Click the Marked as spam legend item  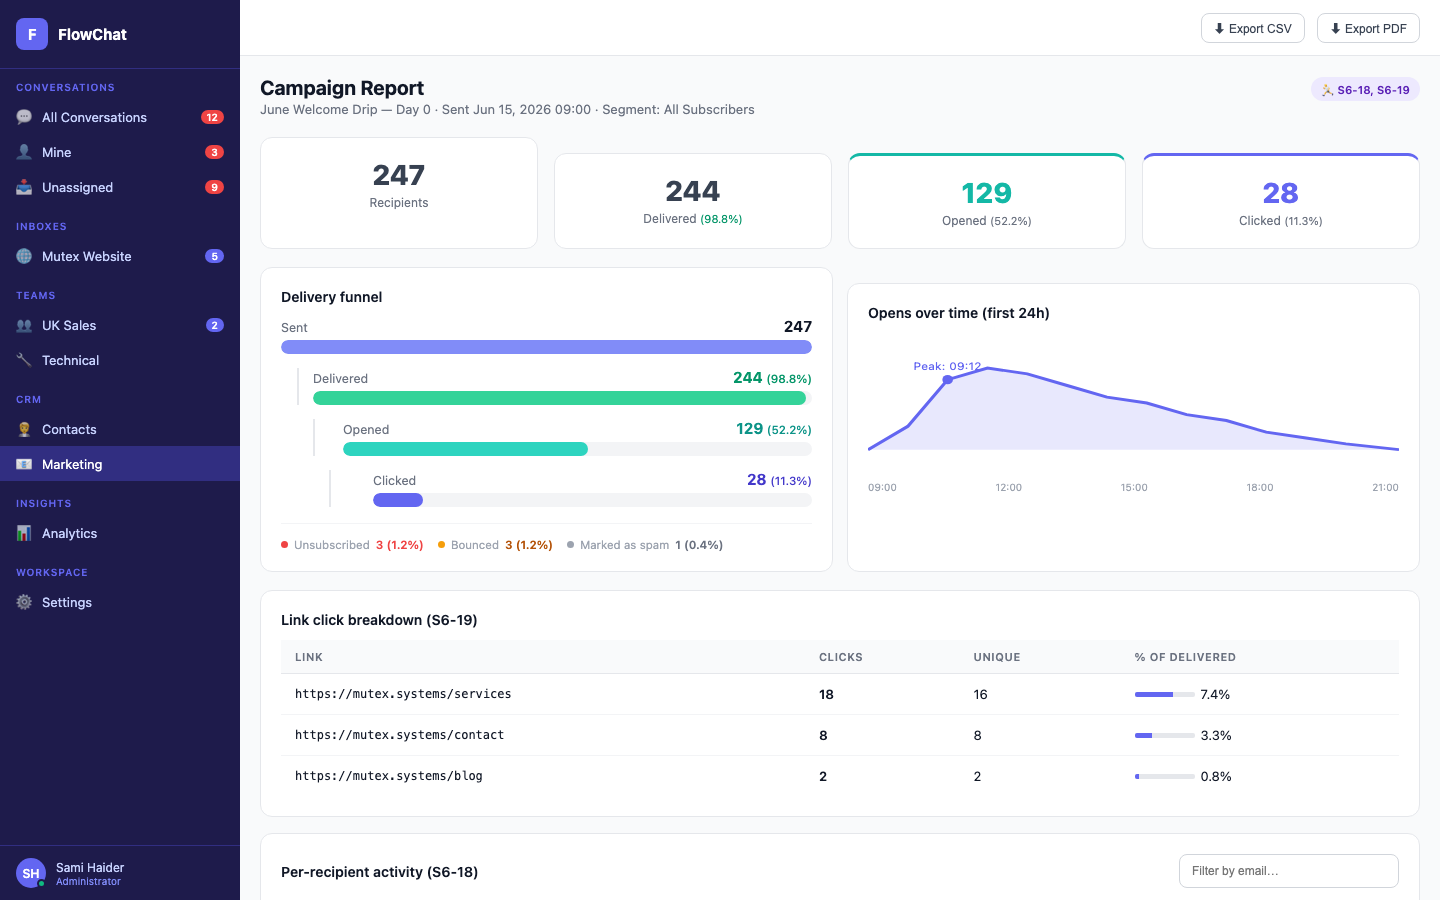point(645,545)
